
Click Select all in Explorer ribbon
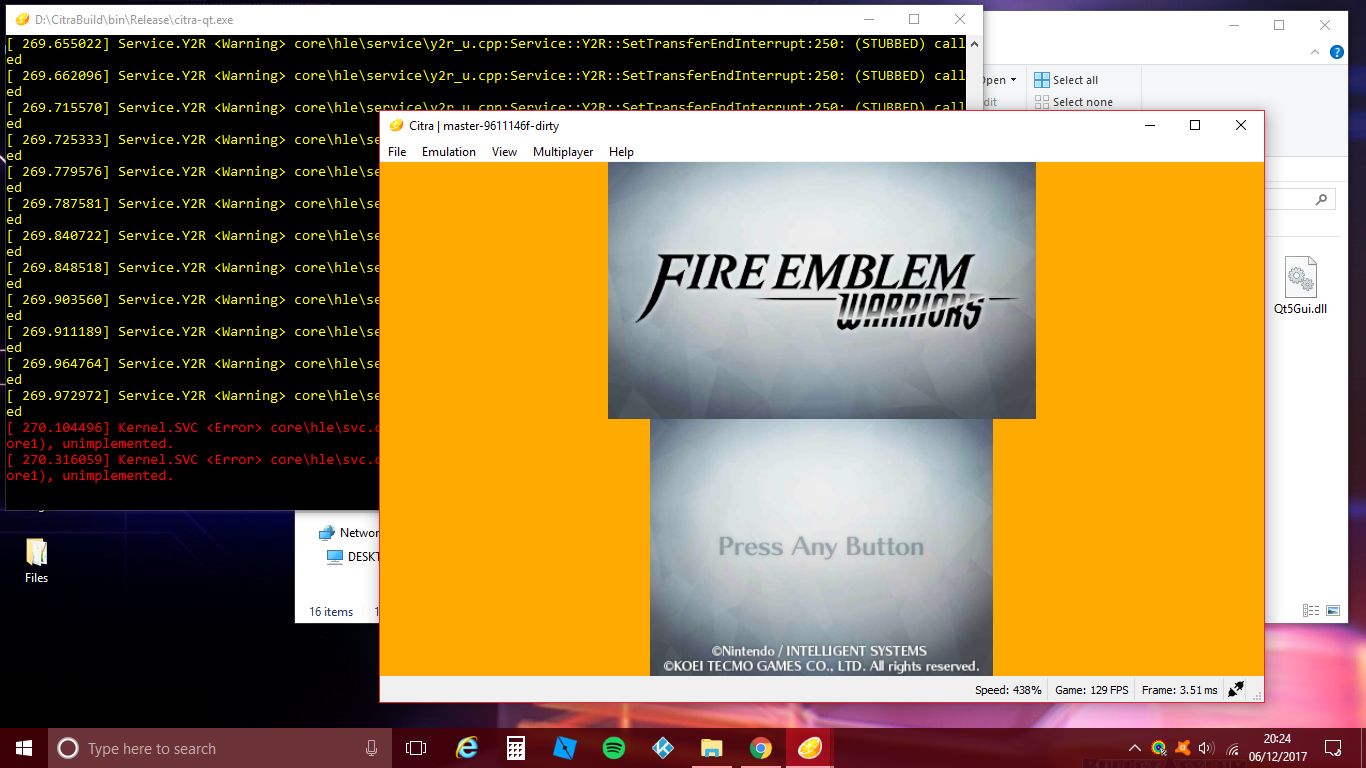[1066, 80]
